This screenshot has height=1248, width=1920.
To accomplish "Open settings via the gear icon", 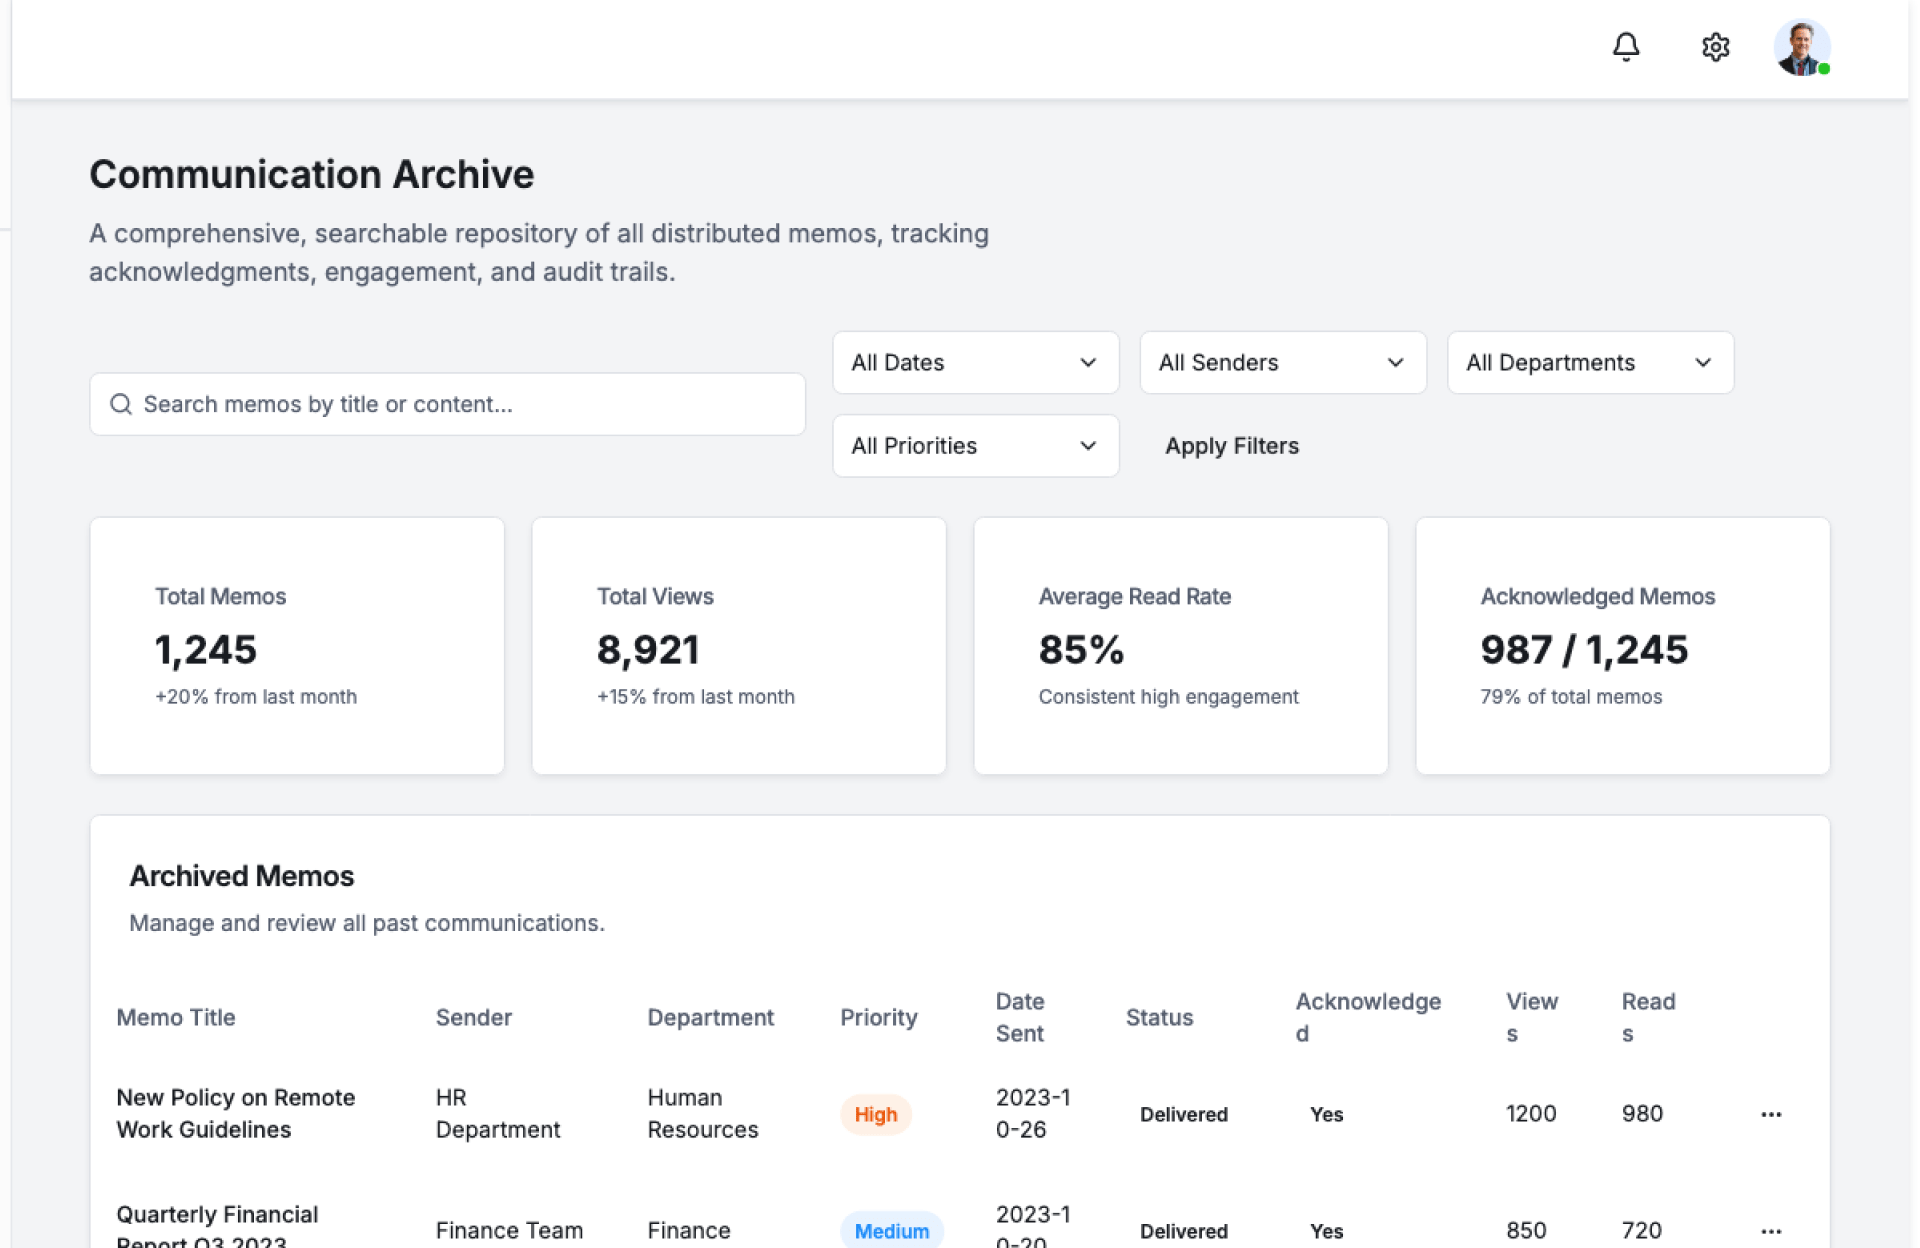I will [1715, 47].
